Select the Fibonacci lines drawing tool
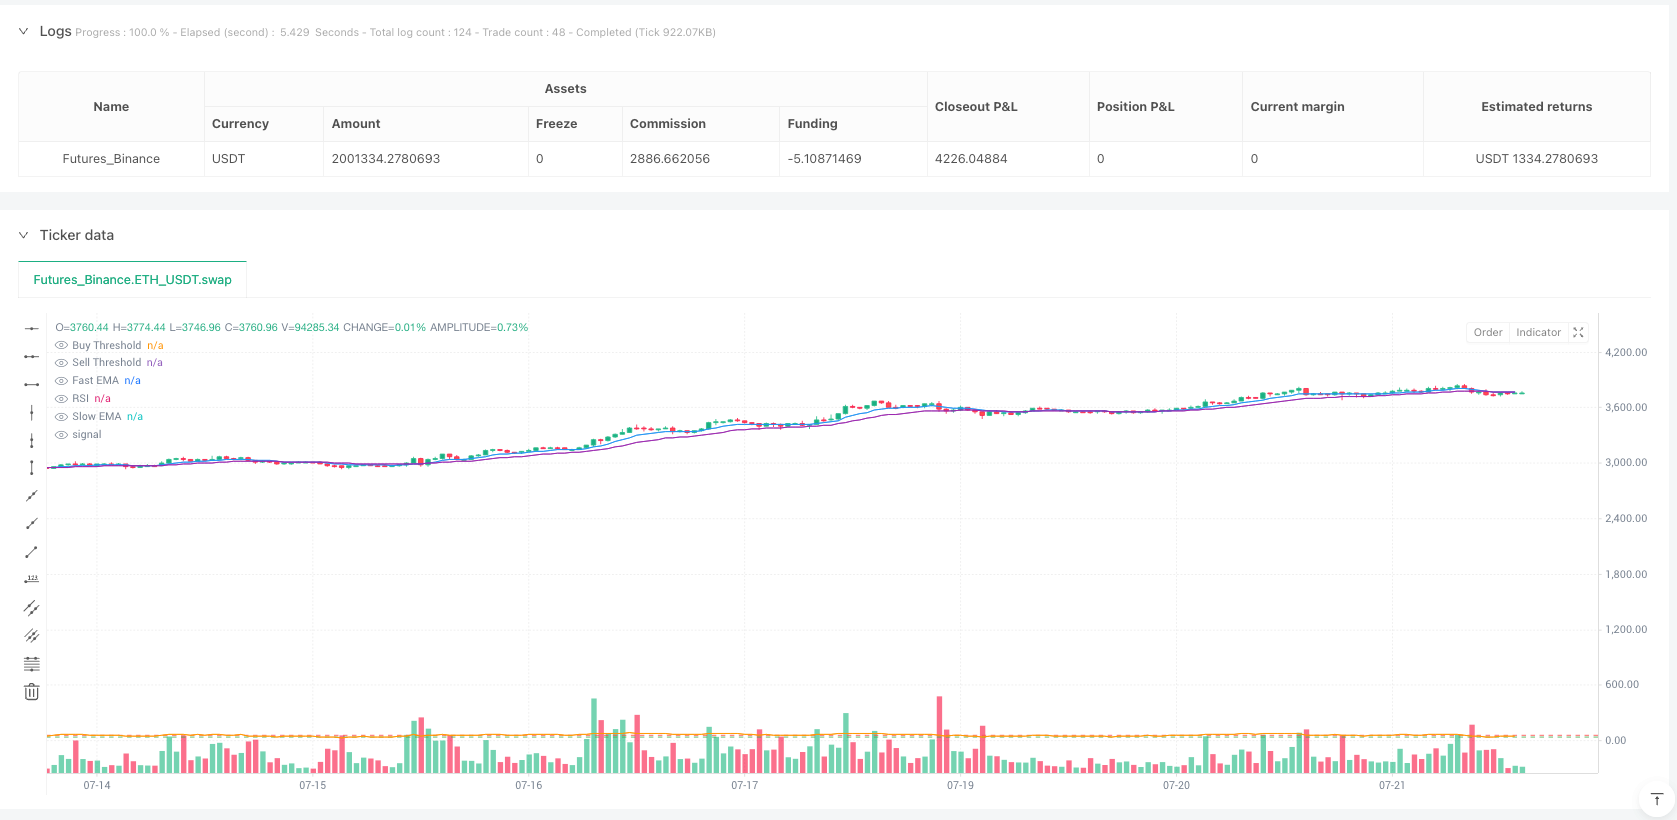This screenshot has width=1677, height=820. tap(32, 664)
